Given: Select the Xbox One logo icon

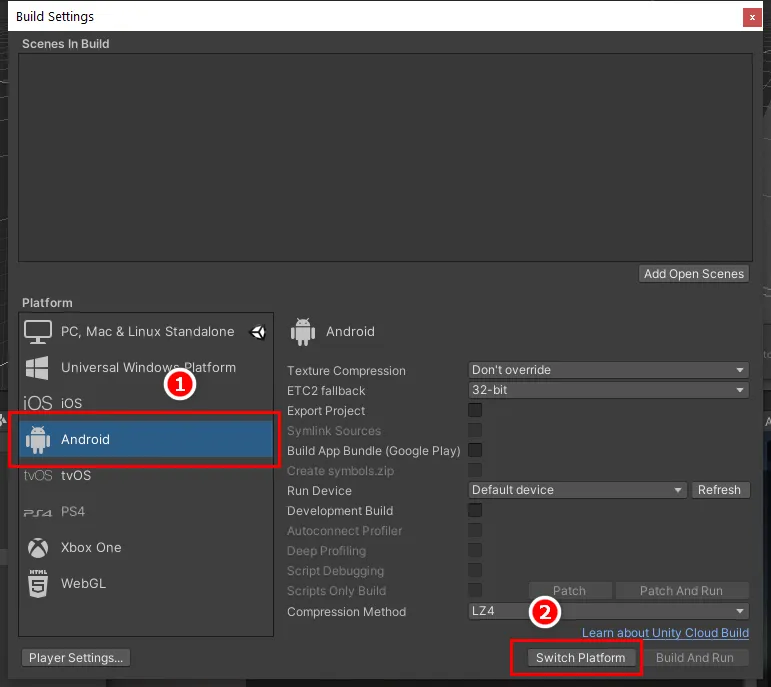Looking at the screenshot, I should pos(38,548).
